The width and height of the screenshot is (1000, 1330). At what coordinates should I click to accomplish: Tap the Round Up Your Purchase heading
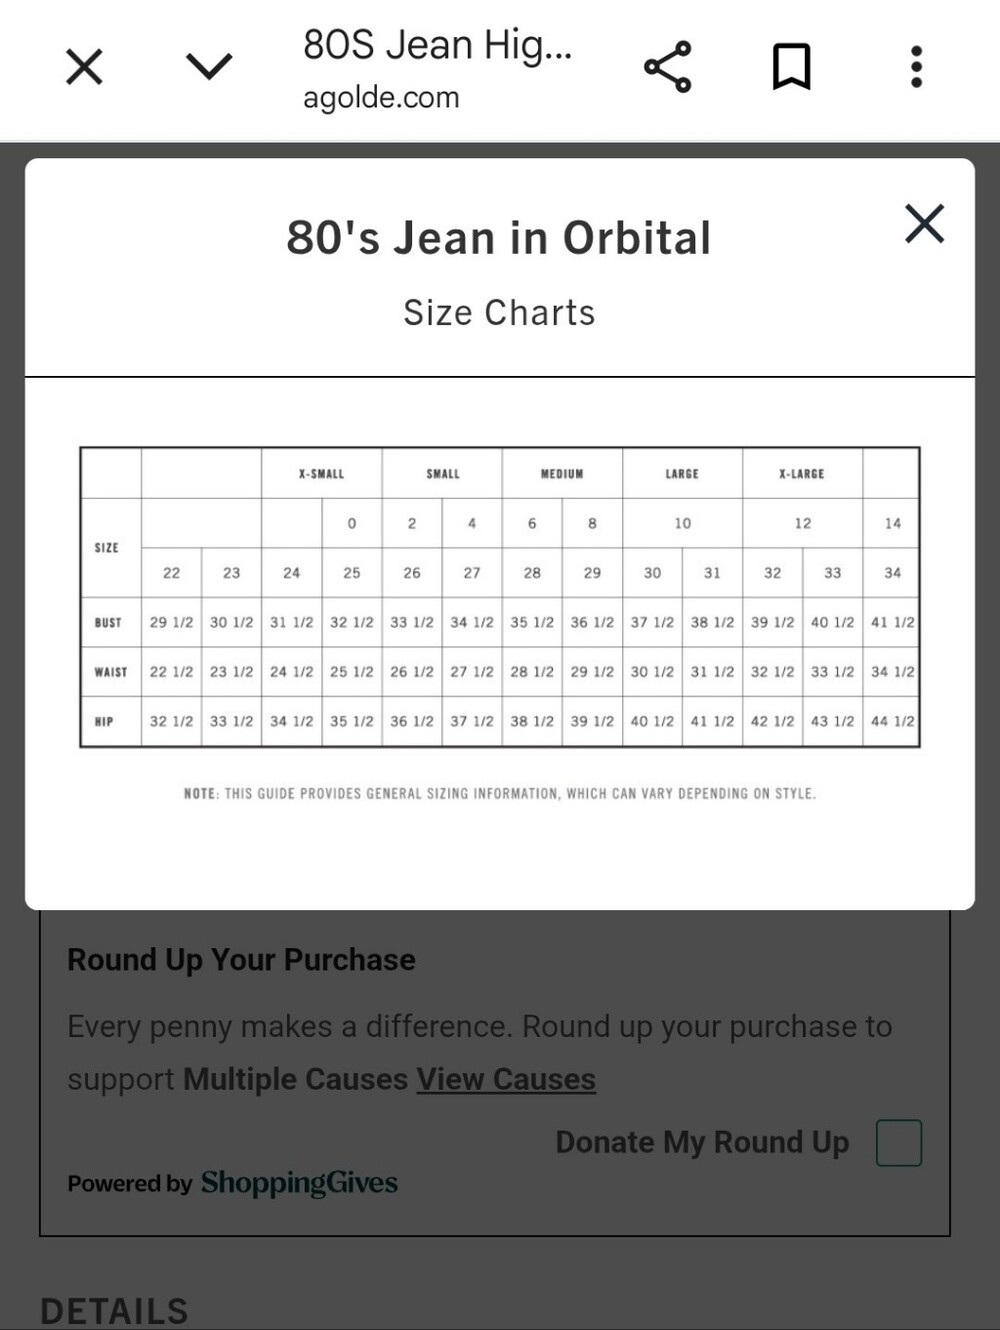(x=241, y=960)
